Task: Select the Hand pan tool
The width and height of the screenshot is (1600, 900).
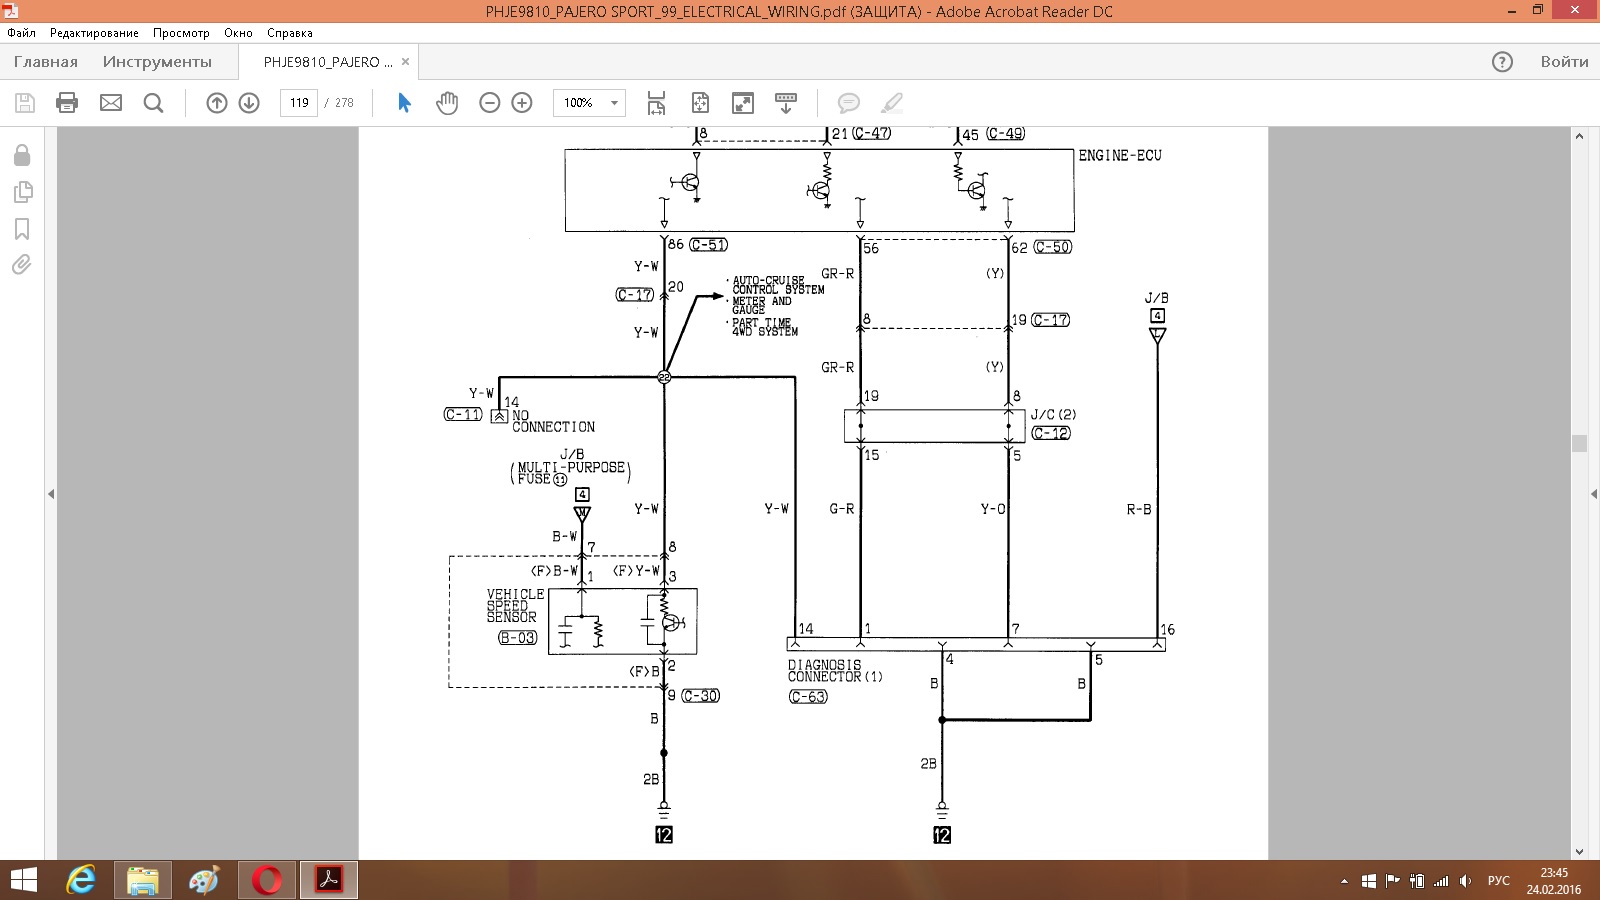Action: (447, 103)
